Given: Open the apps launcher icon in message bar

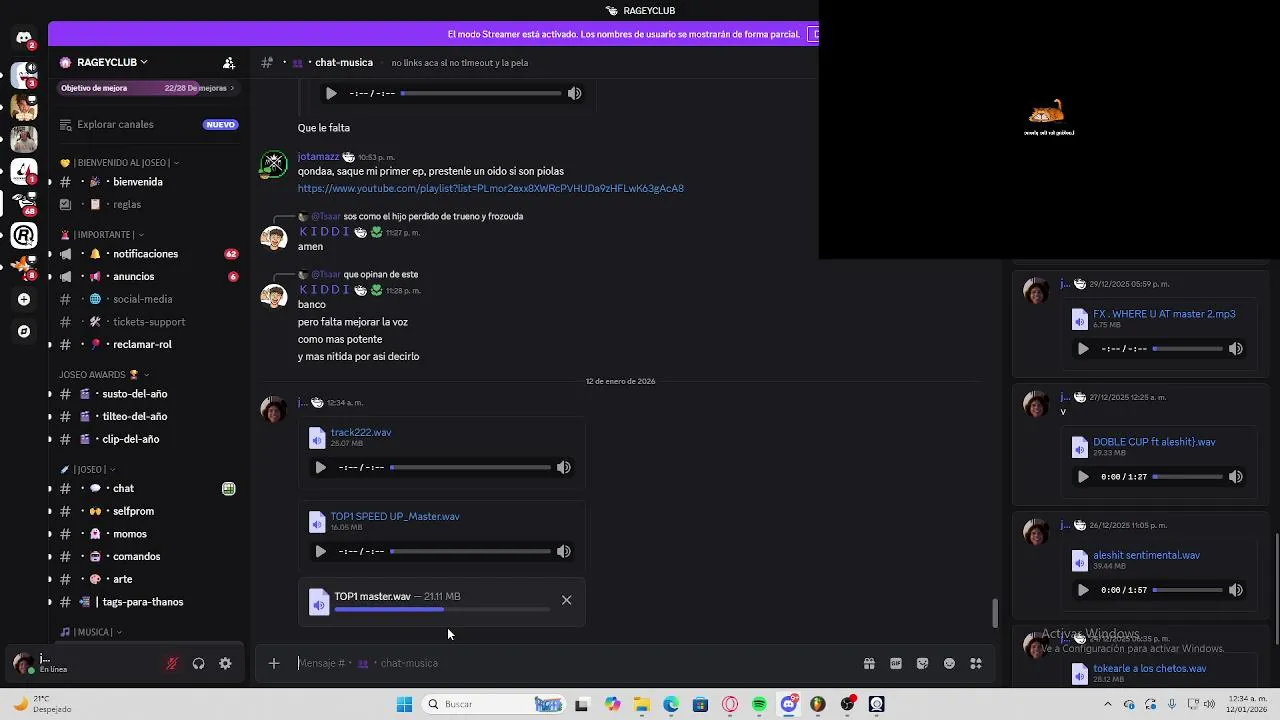Looking at the screenshot, I should (976, 663).
